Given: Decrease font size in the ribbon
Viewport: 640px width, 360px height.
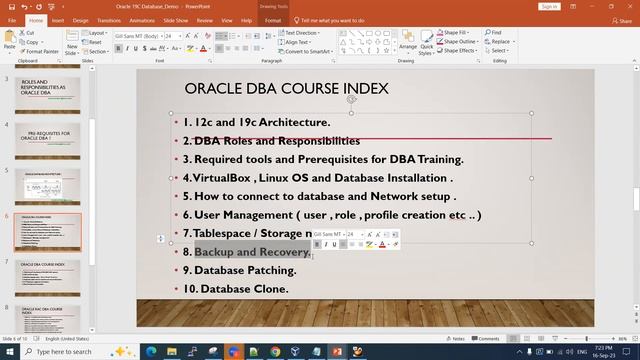Looking at the screenshot, I should coord(196,36).
